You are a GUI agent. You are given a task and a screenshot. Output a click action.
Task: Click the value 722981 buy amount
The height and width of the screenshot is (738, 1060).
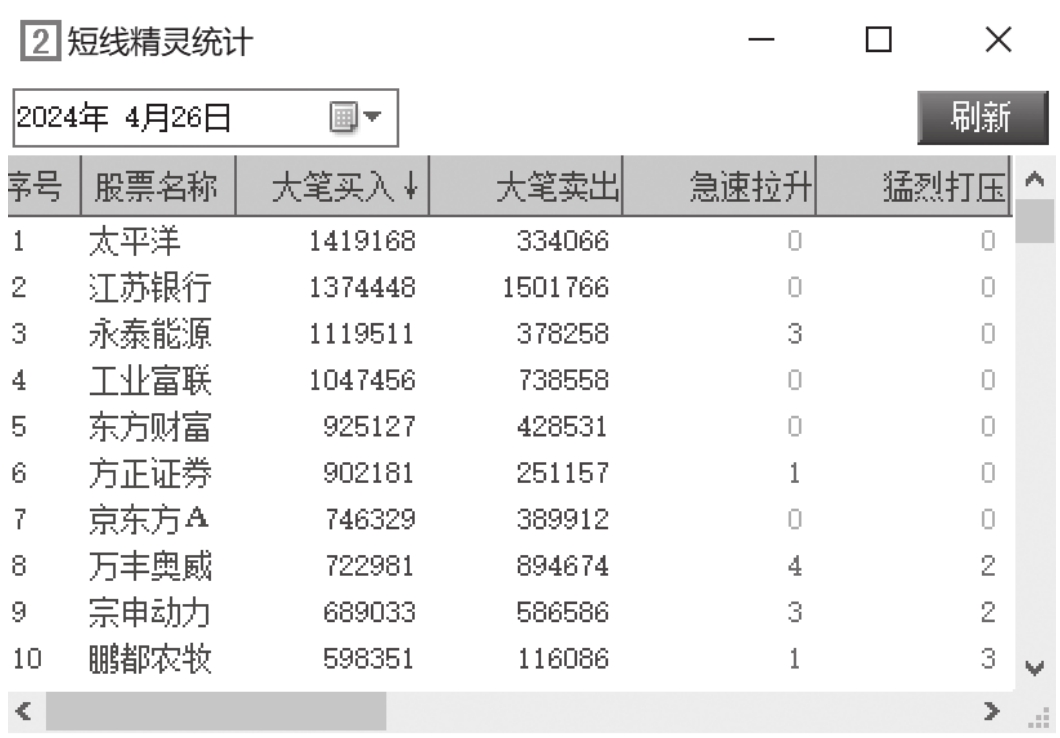click(369, 566)
